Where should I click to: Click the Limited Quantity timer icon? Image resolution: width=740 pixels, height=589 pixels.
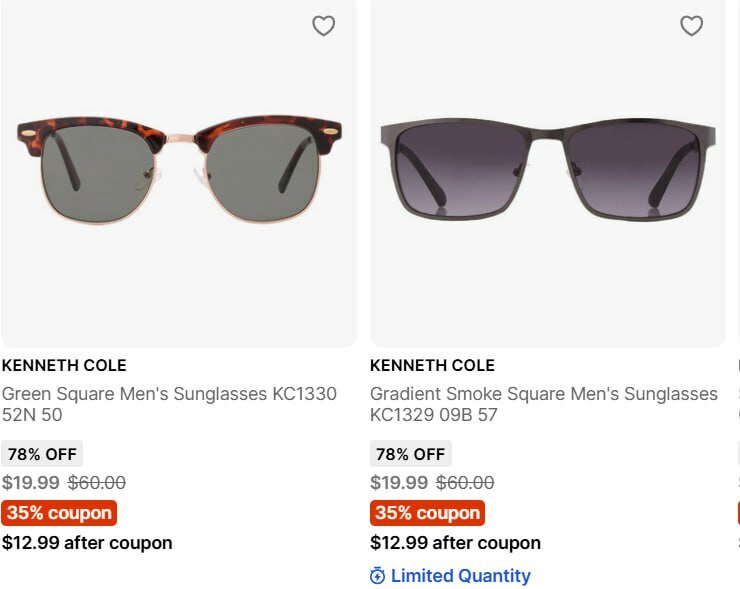[x=377, y=576]
